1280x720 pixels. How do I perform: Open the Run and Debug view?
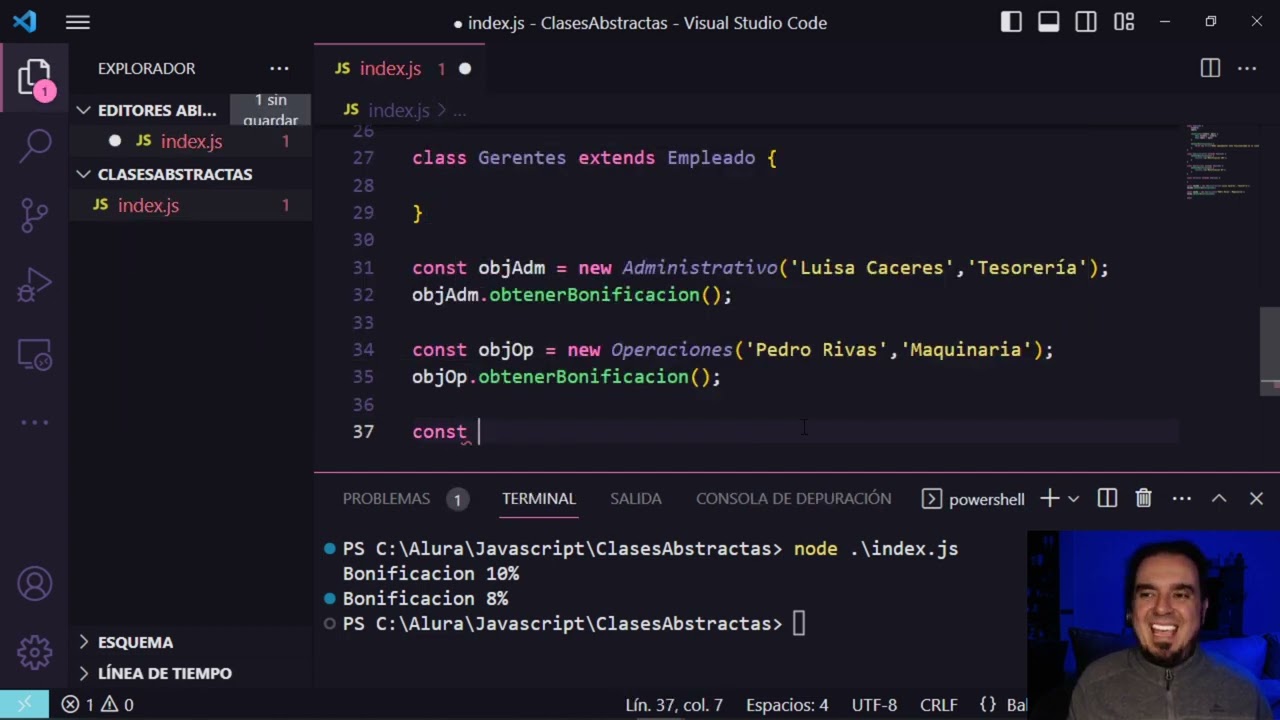pos(35,284)
